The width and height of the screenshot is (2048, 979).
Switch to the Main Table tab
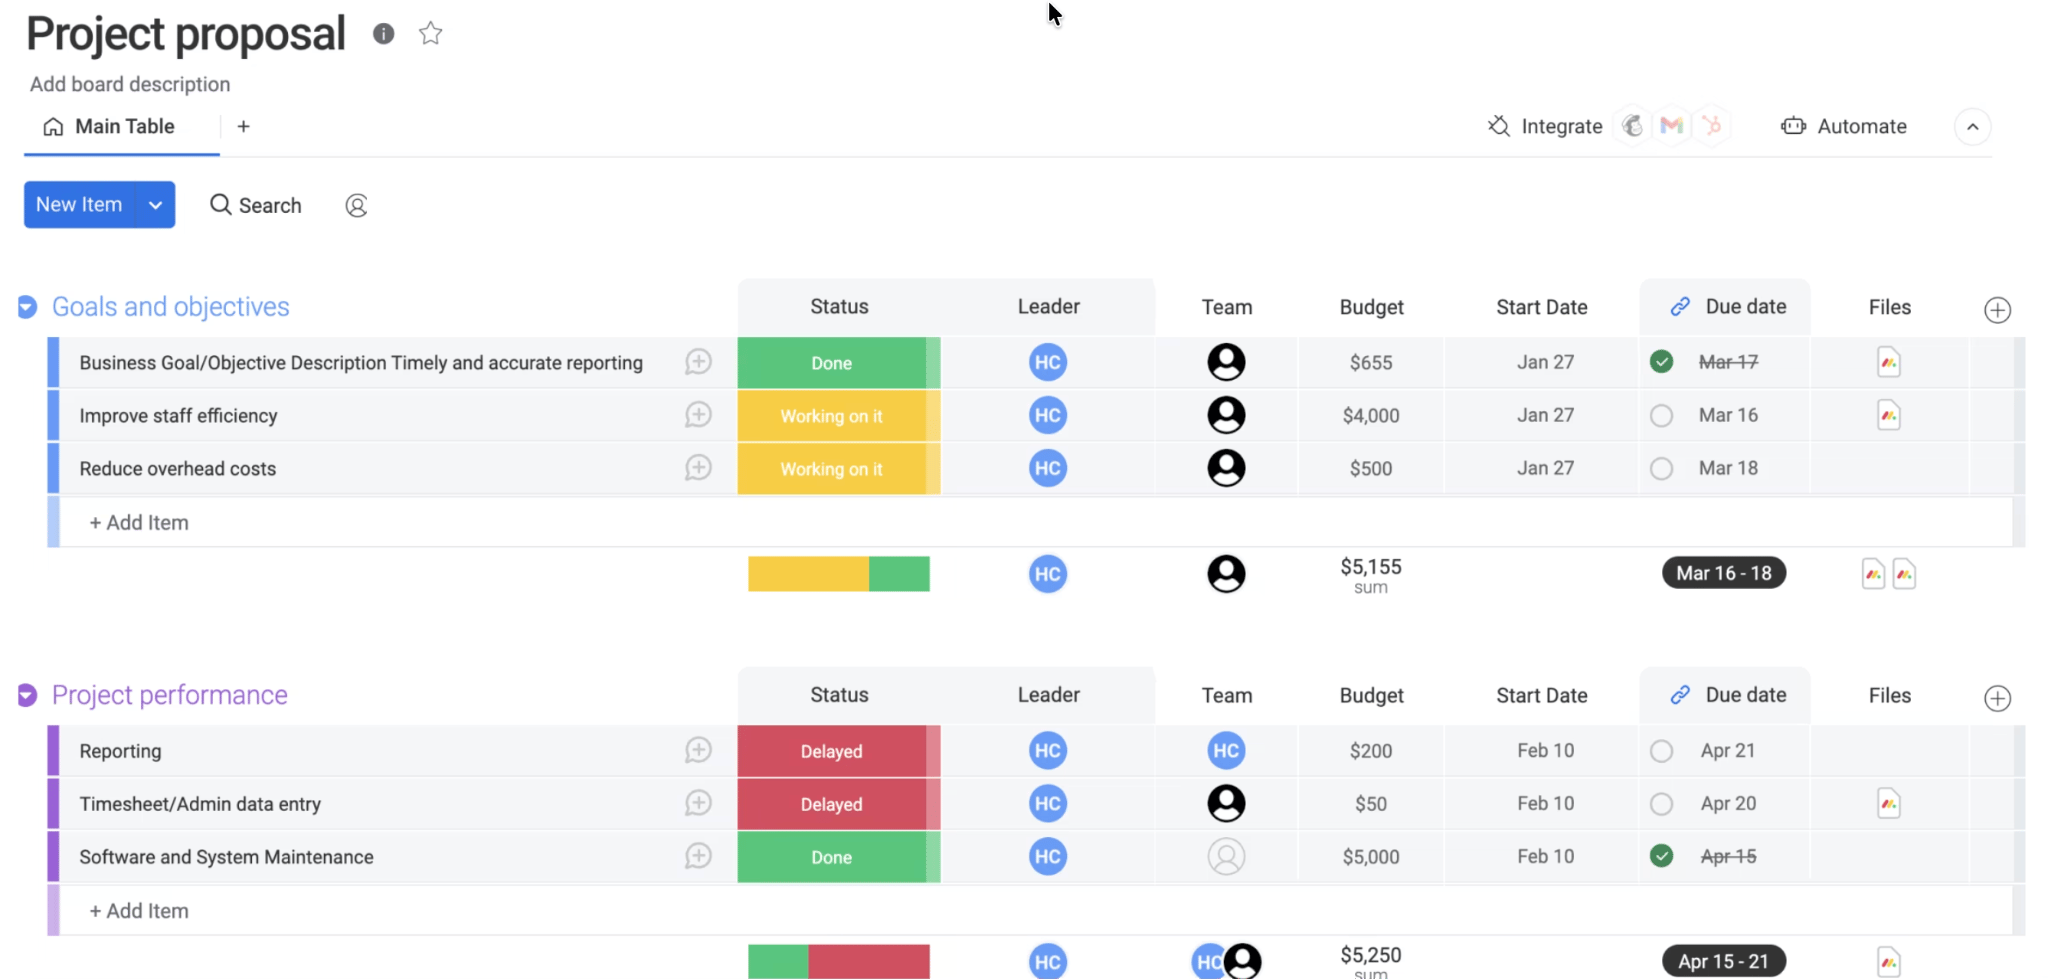(110, 127)
